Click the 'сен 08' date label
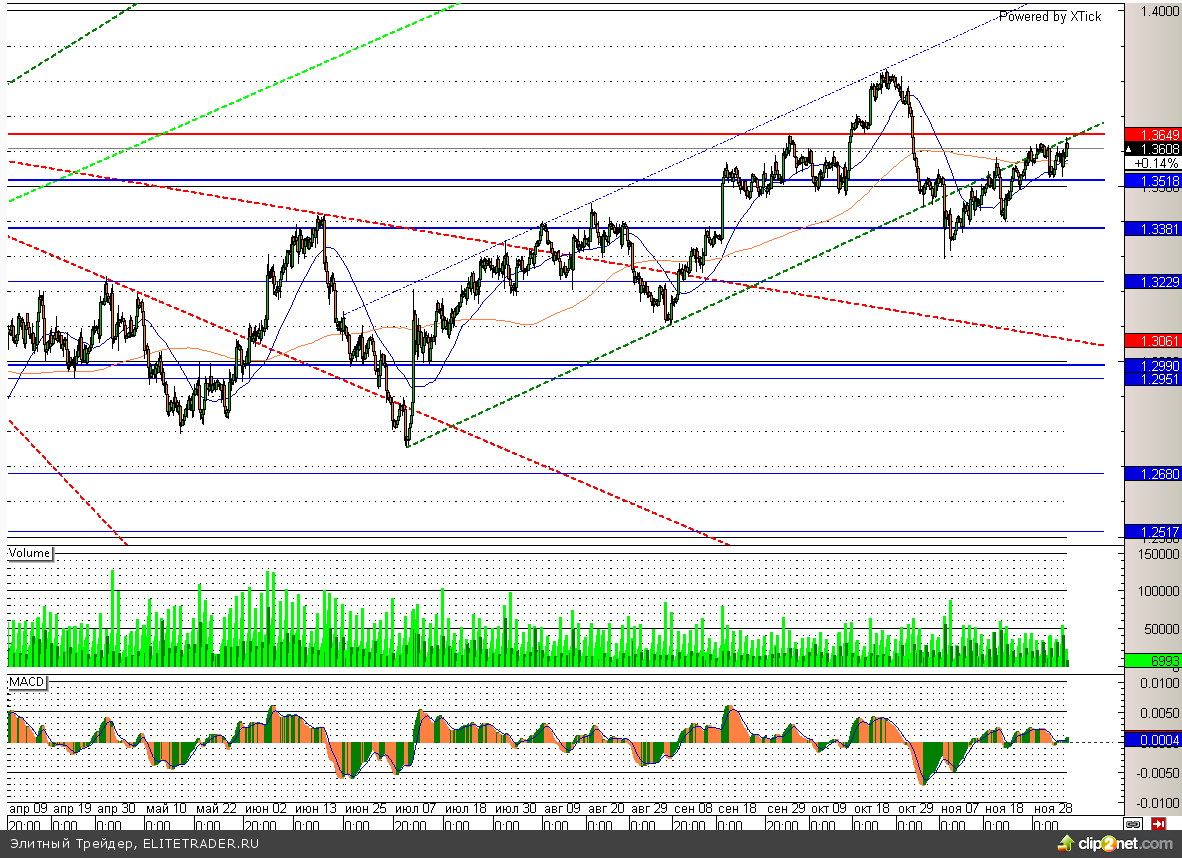This screenshot has width=1182, height=858. (x=693, y=808)
